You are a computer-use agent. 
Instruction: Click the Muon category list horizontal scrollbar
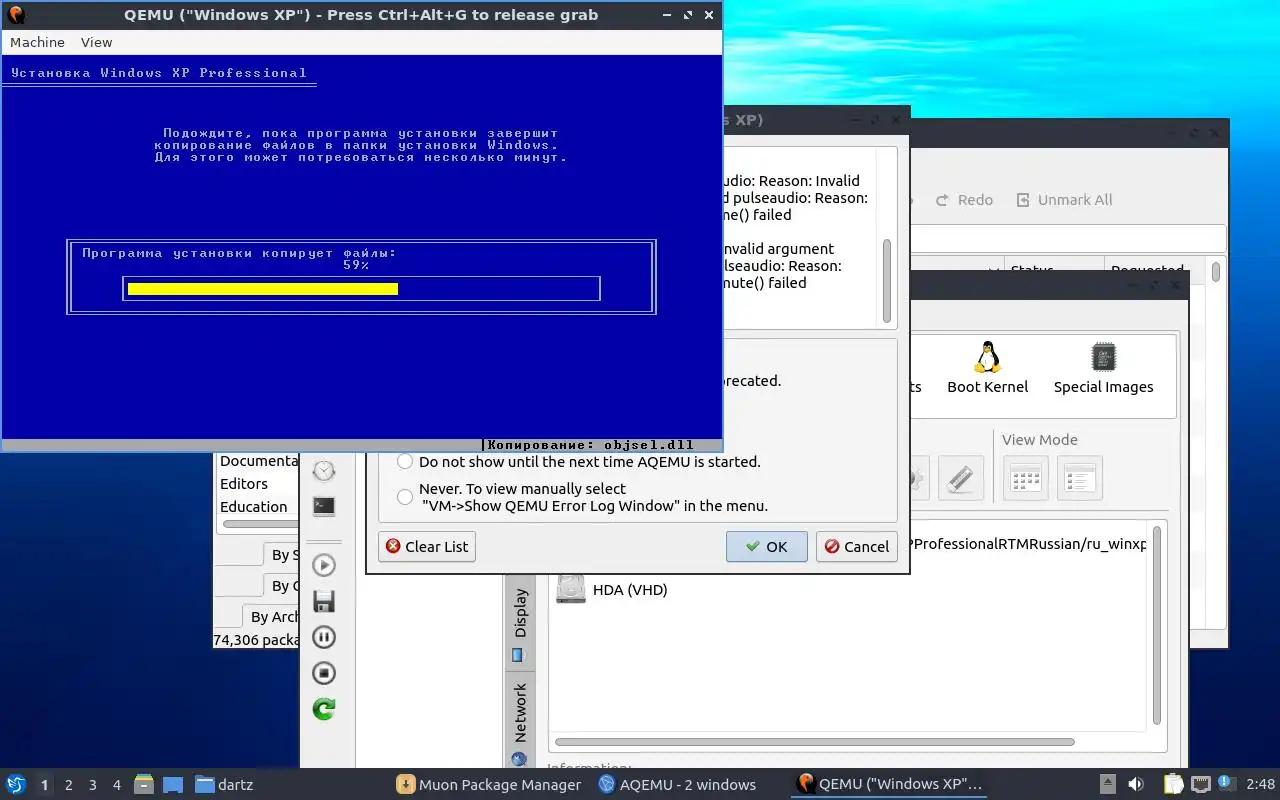coord(260,524)
